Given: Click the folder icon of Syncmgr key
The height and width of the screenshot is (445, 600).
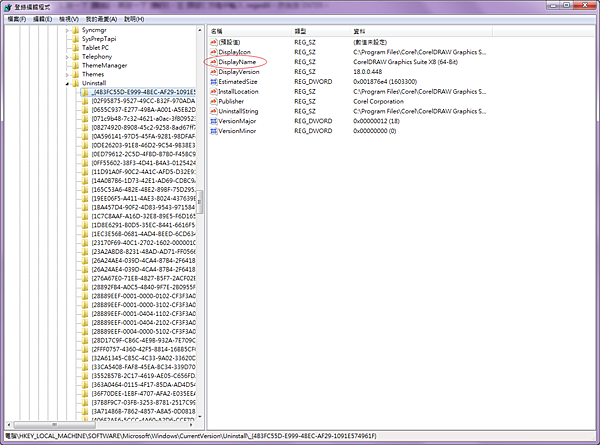Looking at the screenshot, I should (x=75, y=30).
